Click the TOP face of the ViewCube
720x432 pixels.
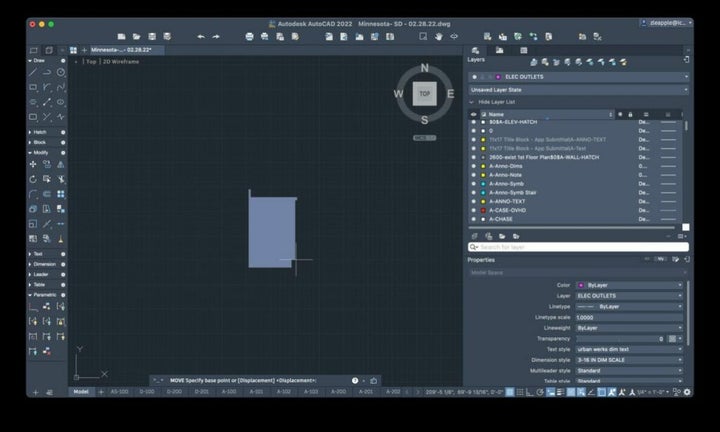[424, 94]
